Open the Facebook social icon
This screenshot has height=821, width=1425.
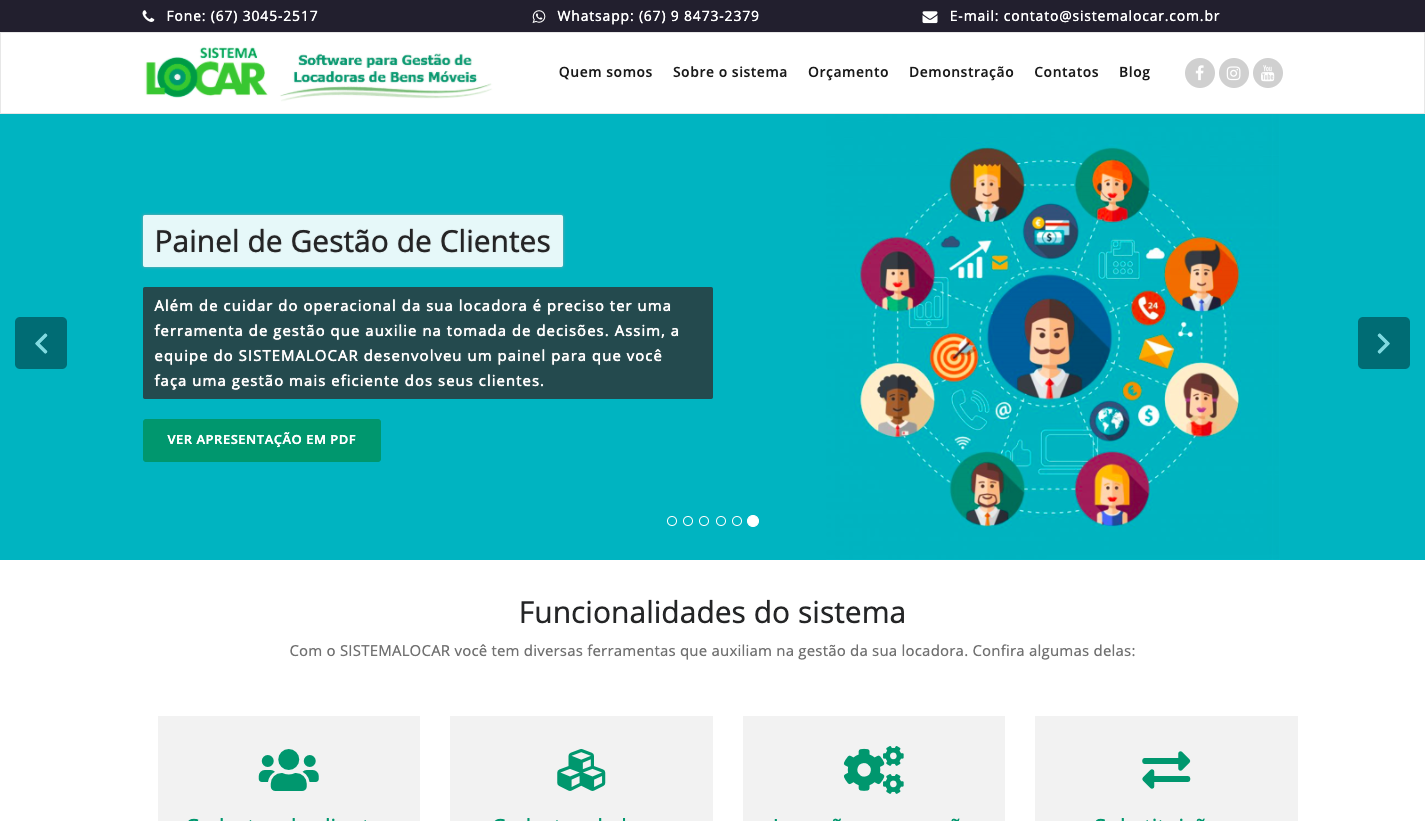1200,73
